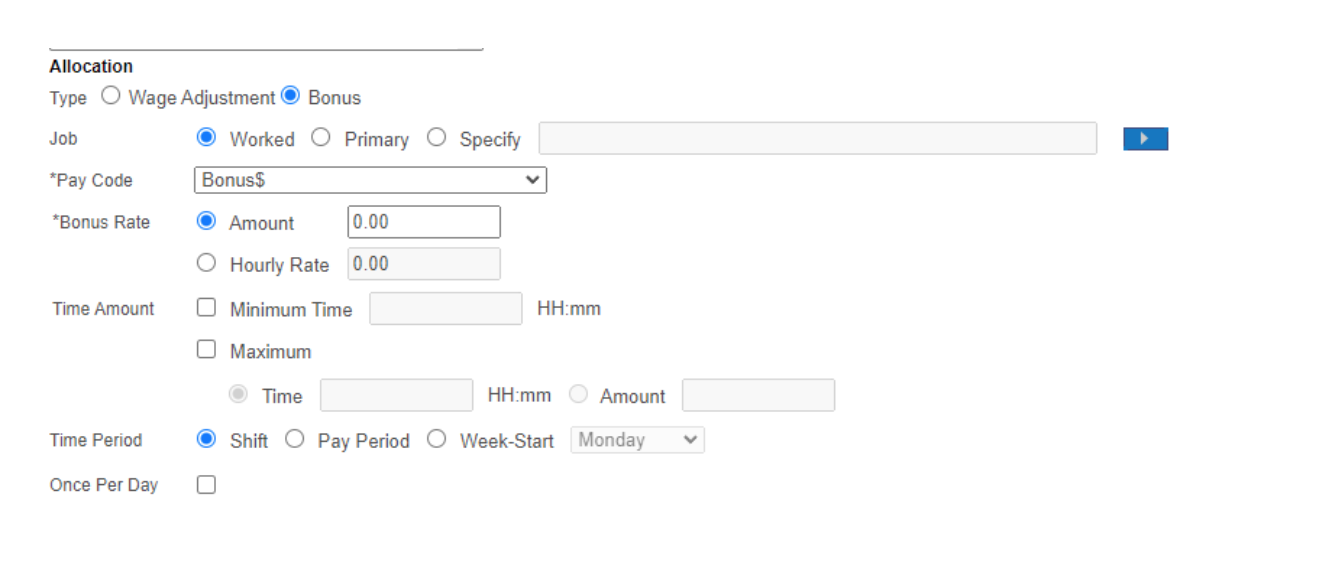Enable the Minimum Time checkbox
Screen dimensions: 1334x578
207,308
